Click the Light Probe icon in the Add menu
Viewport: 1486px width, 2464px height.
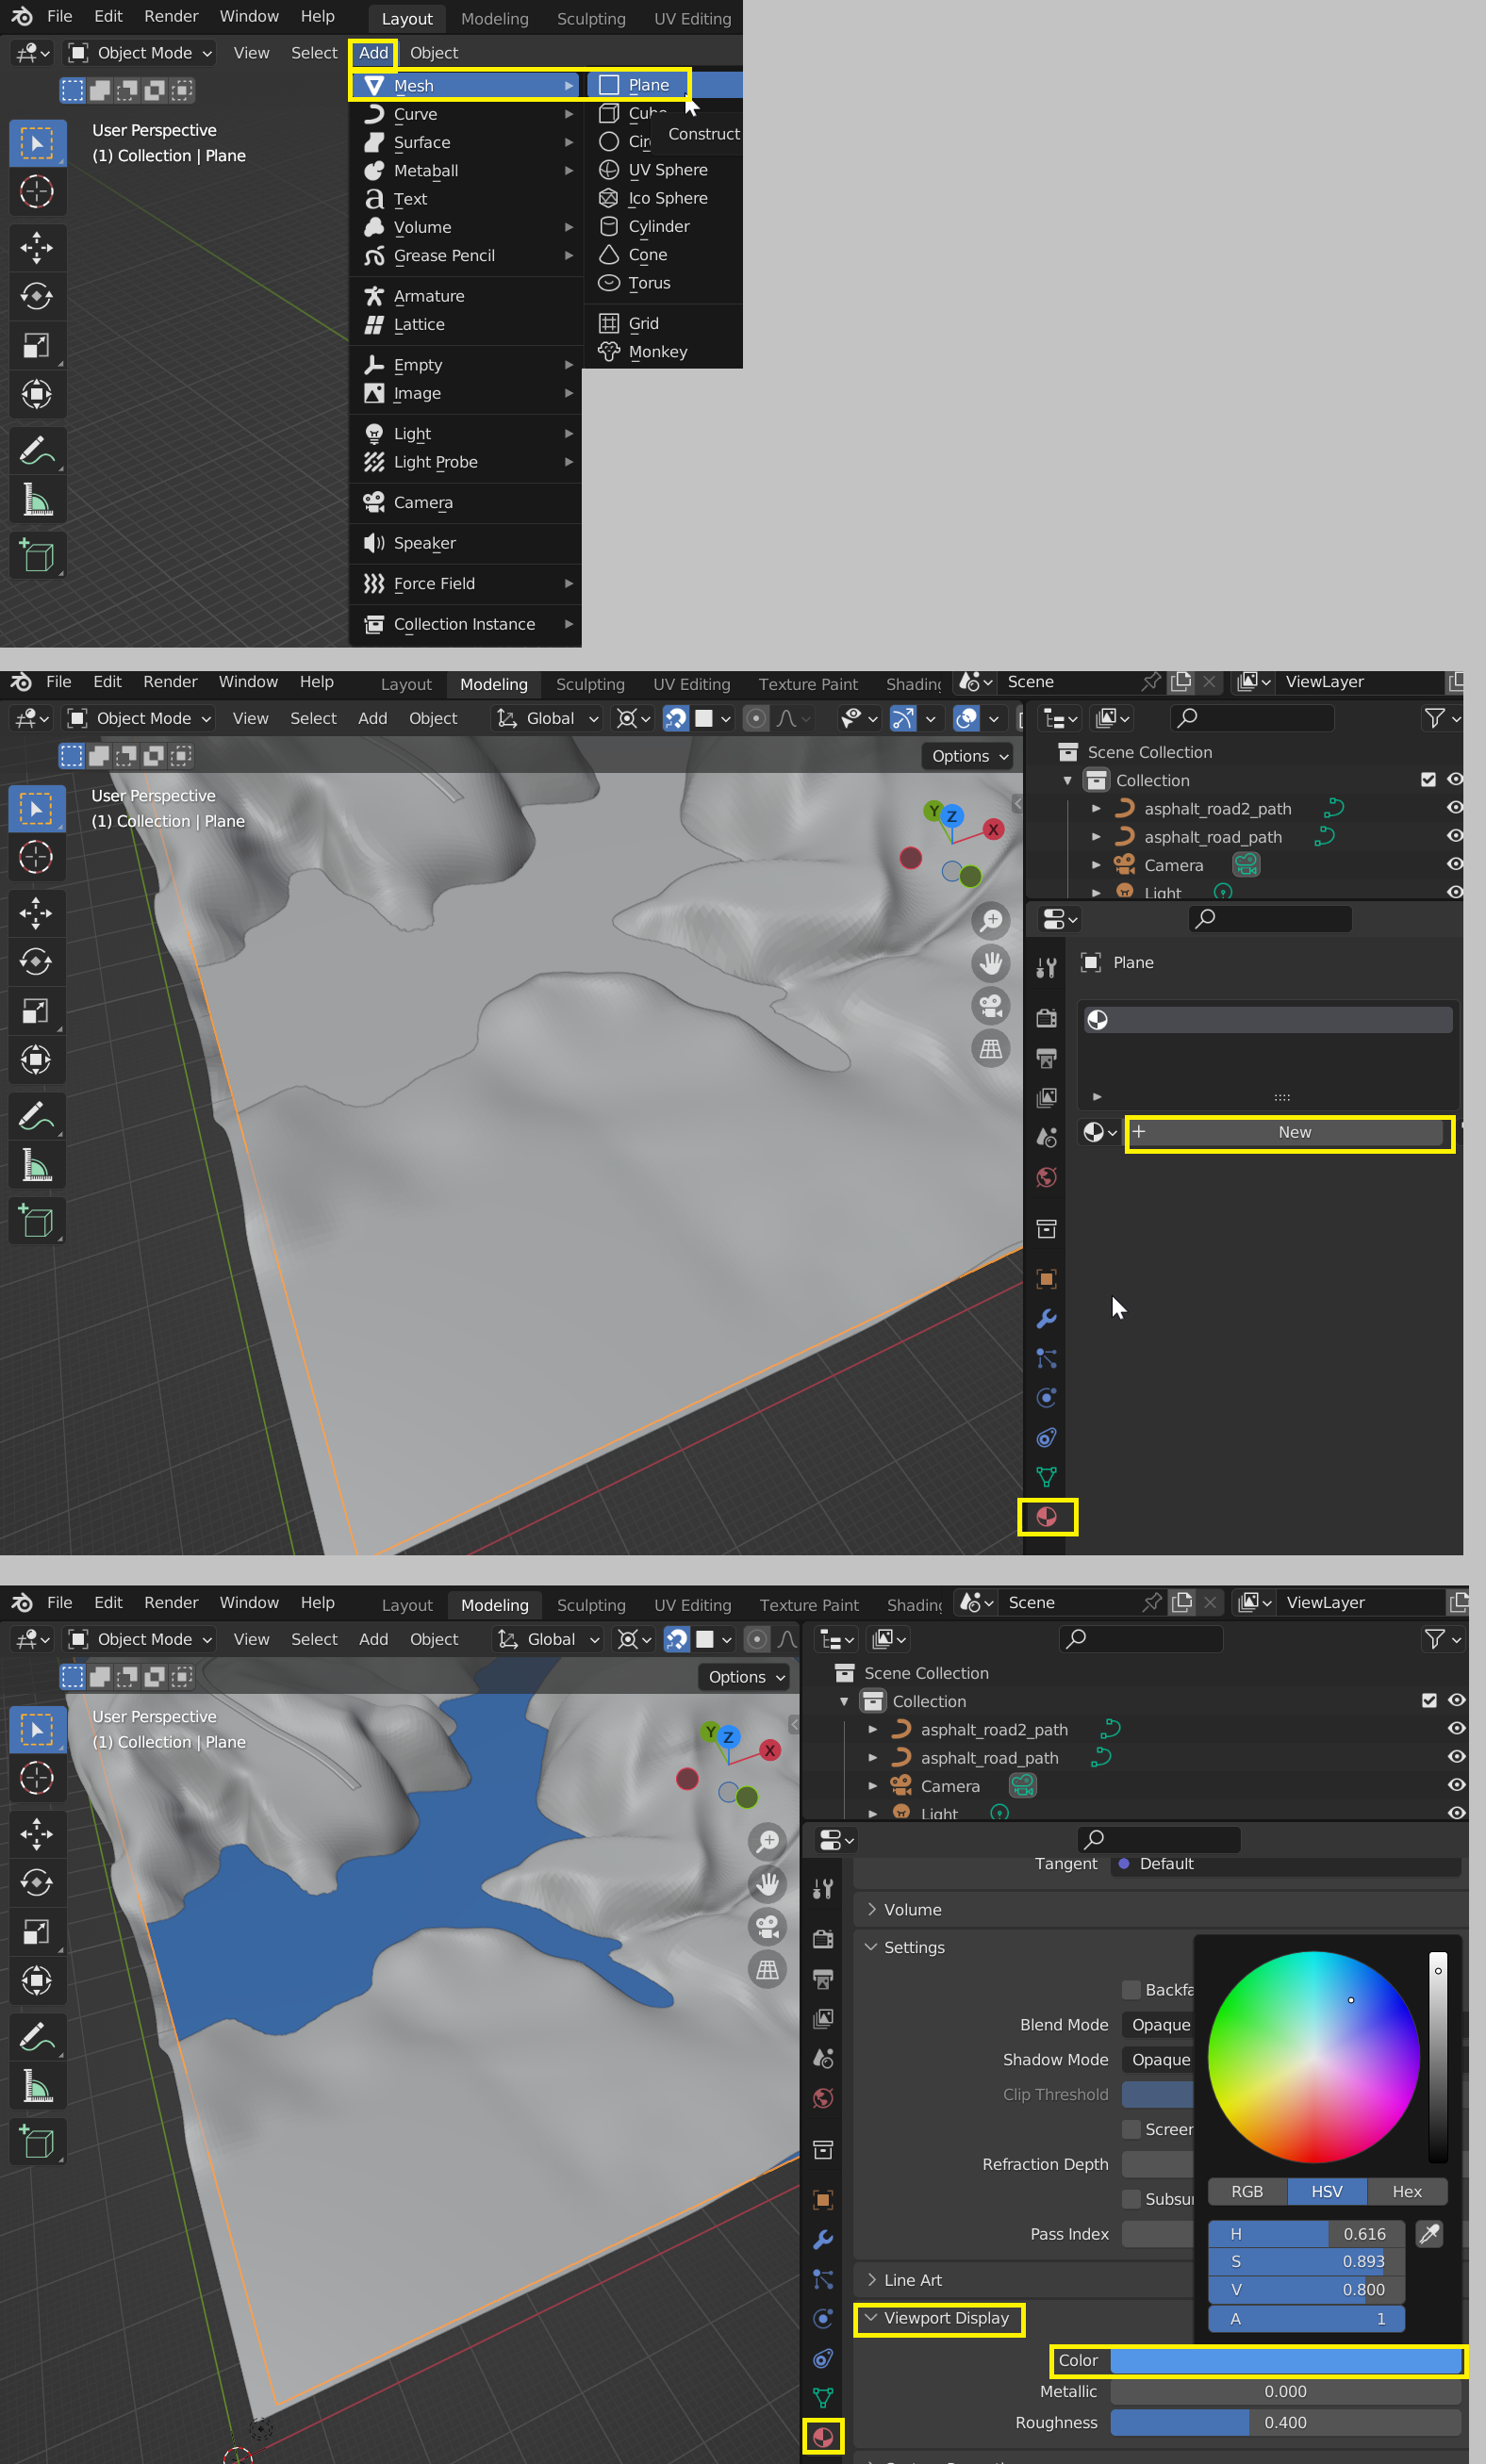tap(374, 462)
